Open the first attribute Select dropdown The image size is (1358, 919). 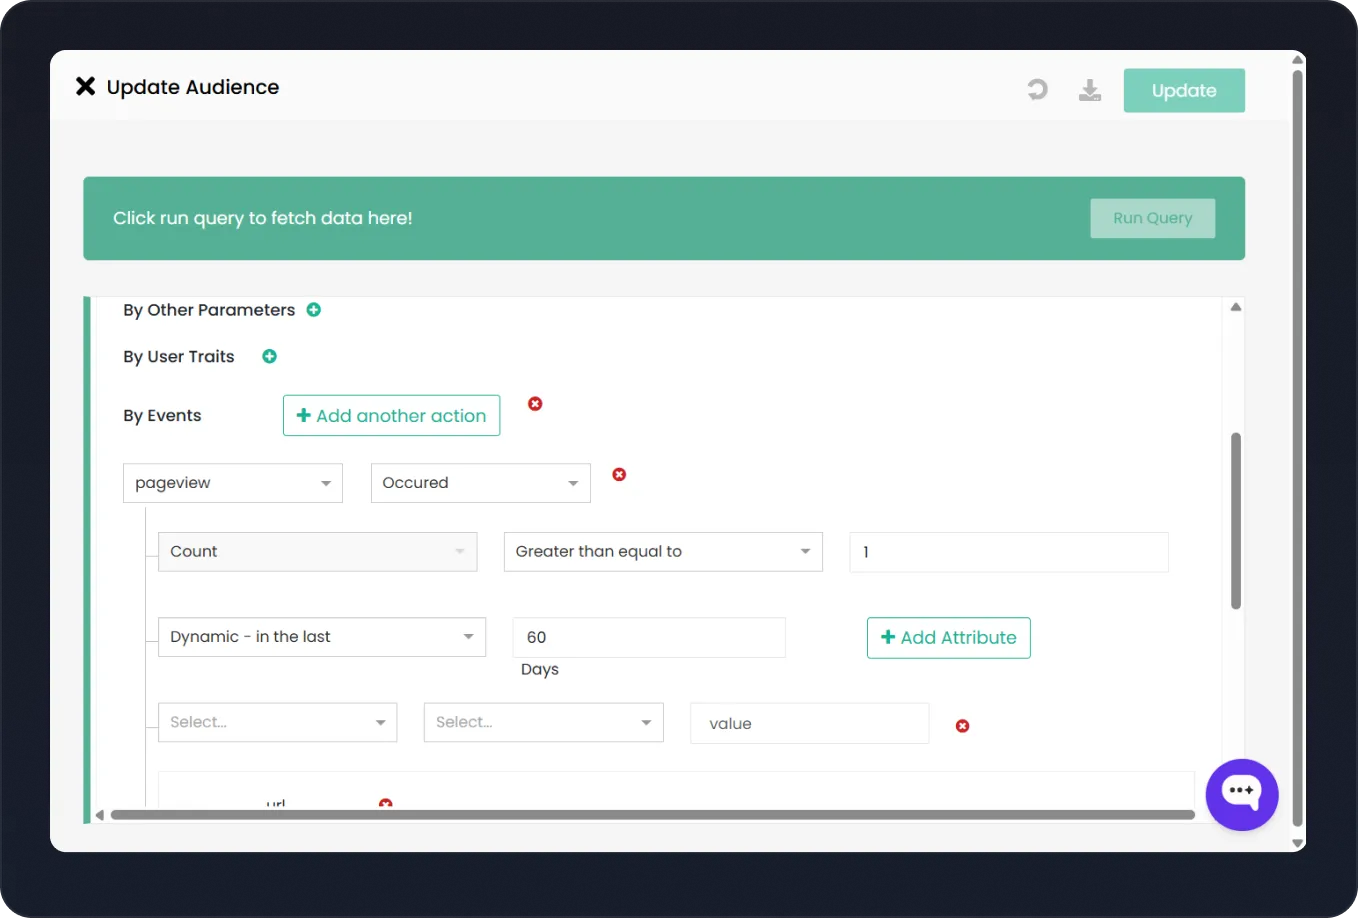[x=278, y=722]
